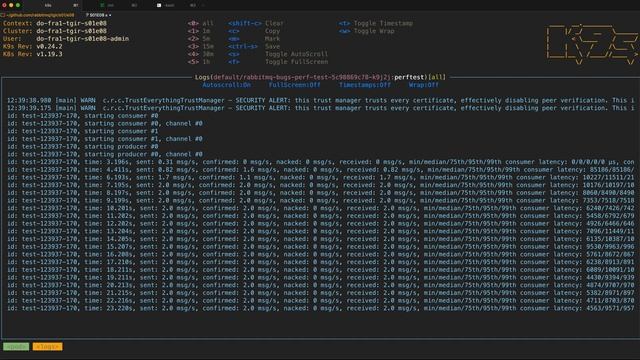Click the K9s ASCII logo

pyautogui.click(x=592, y=44)
